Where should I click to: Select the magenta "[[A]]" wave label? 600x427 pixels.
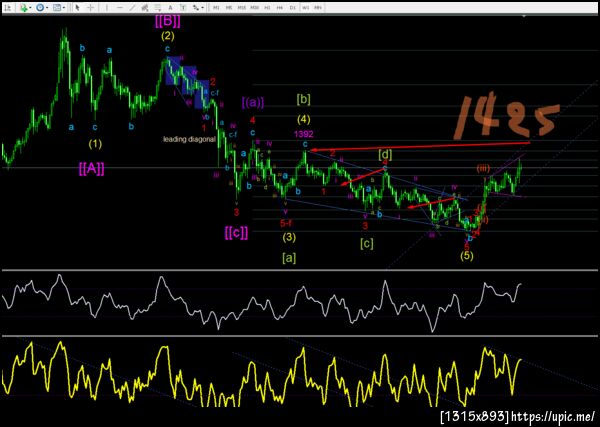point(91,168)
